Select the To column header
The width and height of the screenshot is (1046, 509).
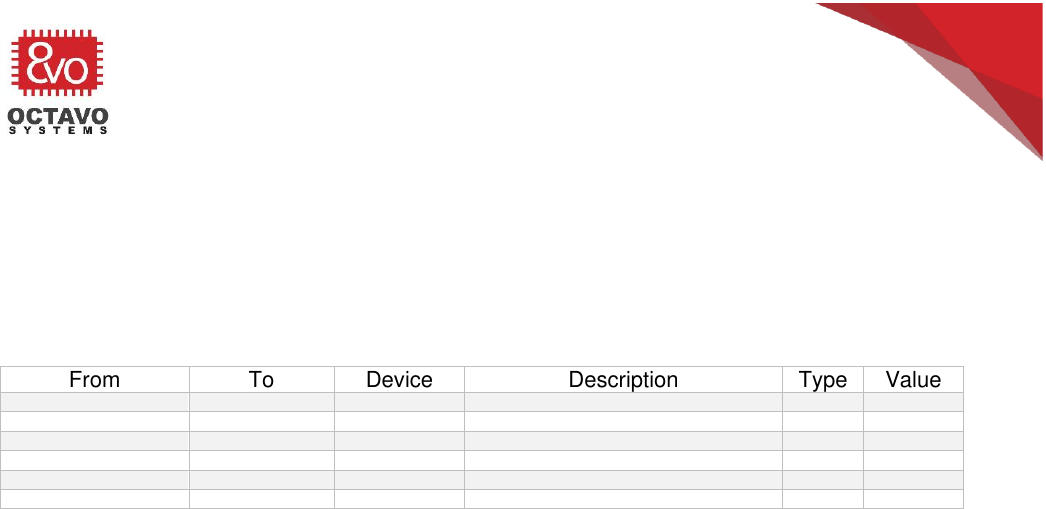coord(262,380)
